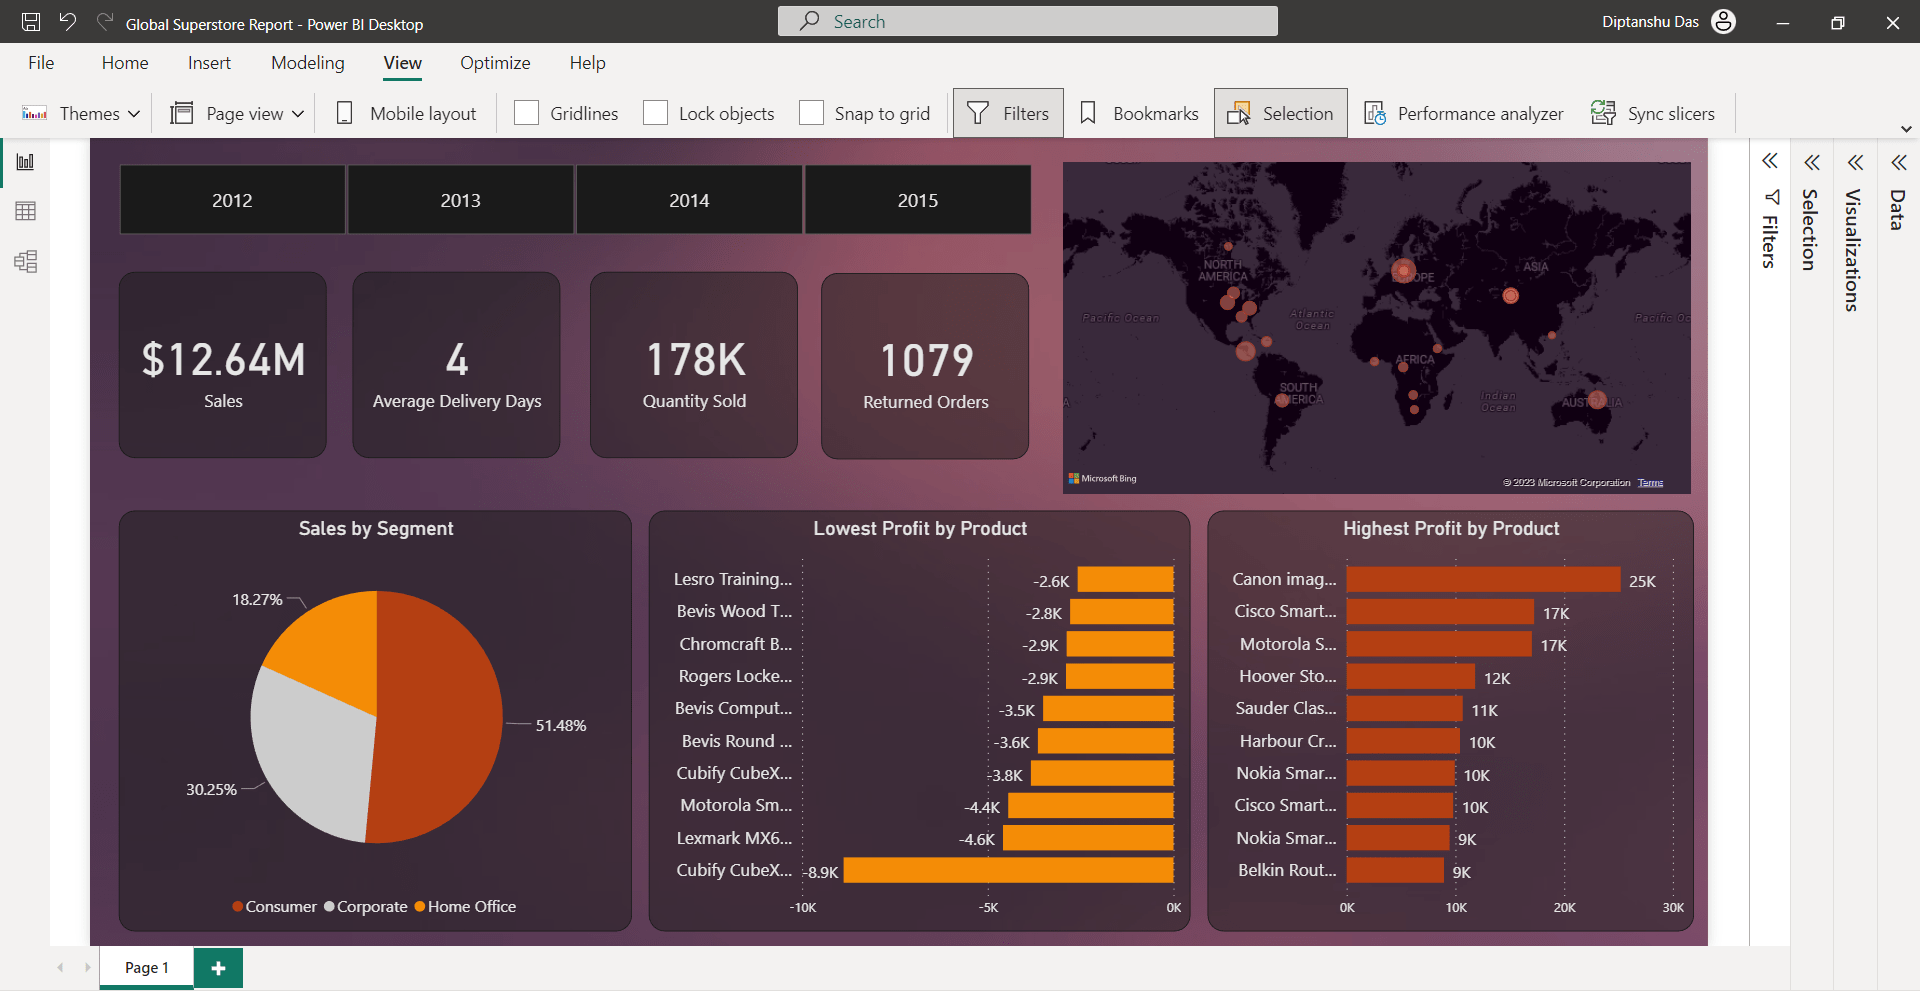Click the Quantity Sold 178K card
The image size is (1920, 991).
[694, 365]
